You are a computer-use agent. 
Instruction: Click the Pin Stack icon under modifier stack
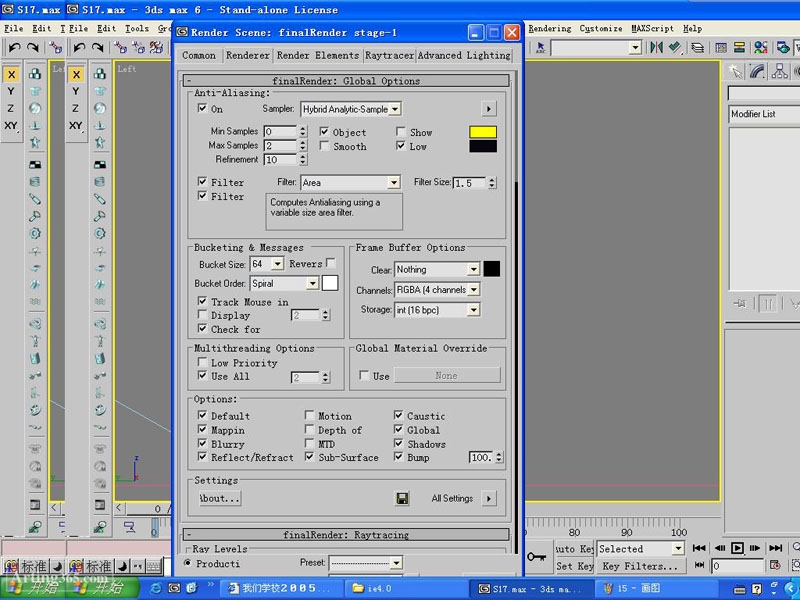[x=740, y=304]
